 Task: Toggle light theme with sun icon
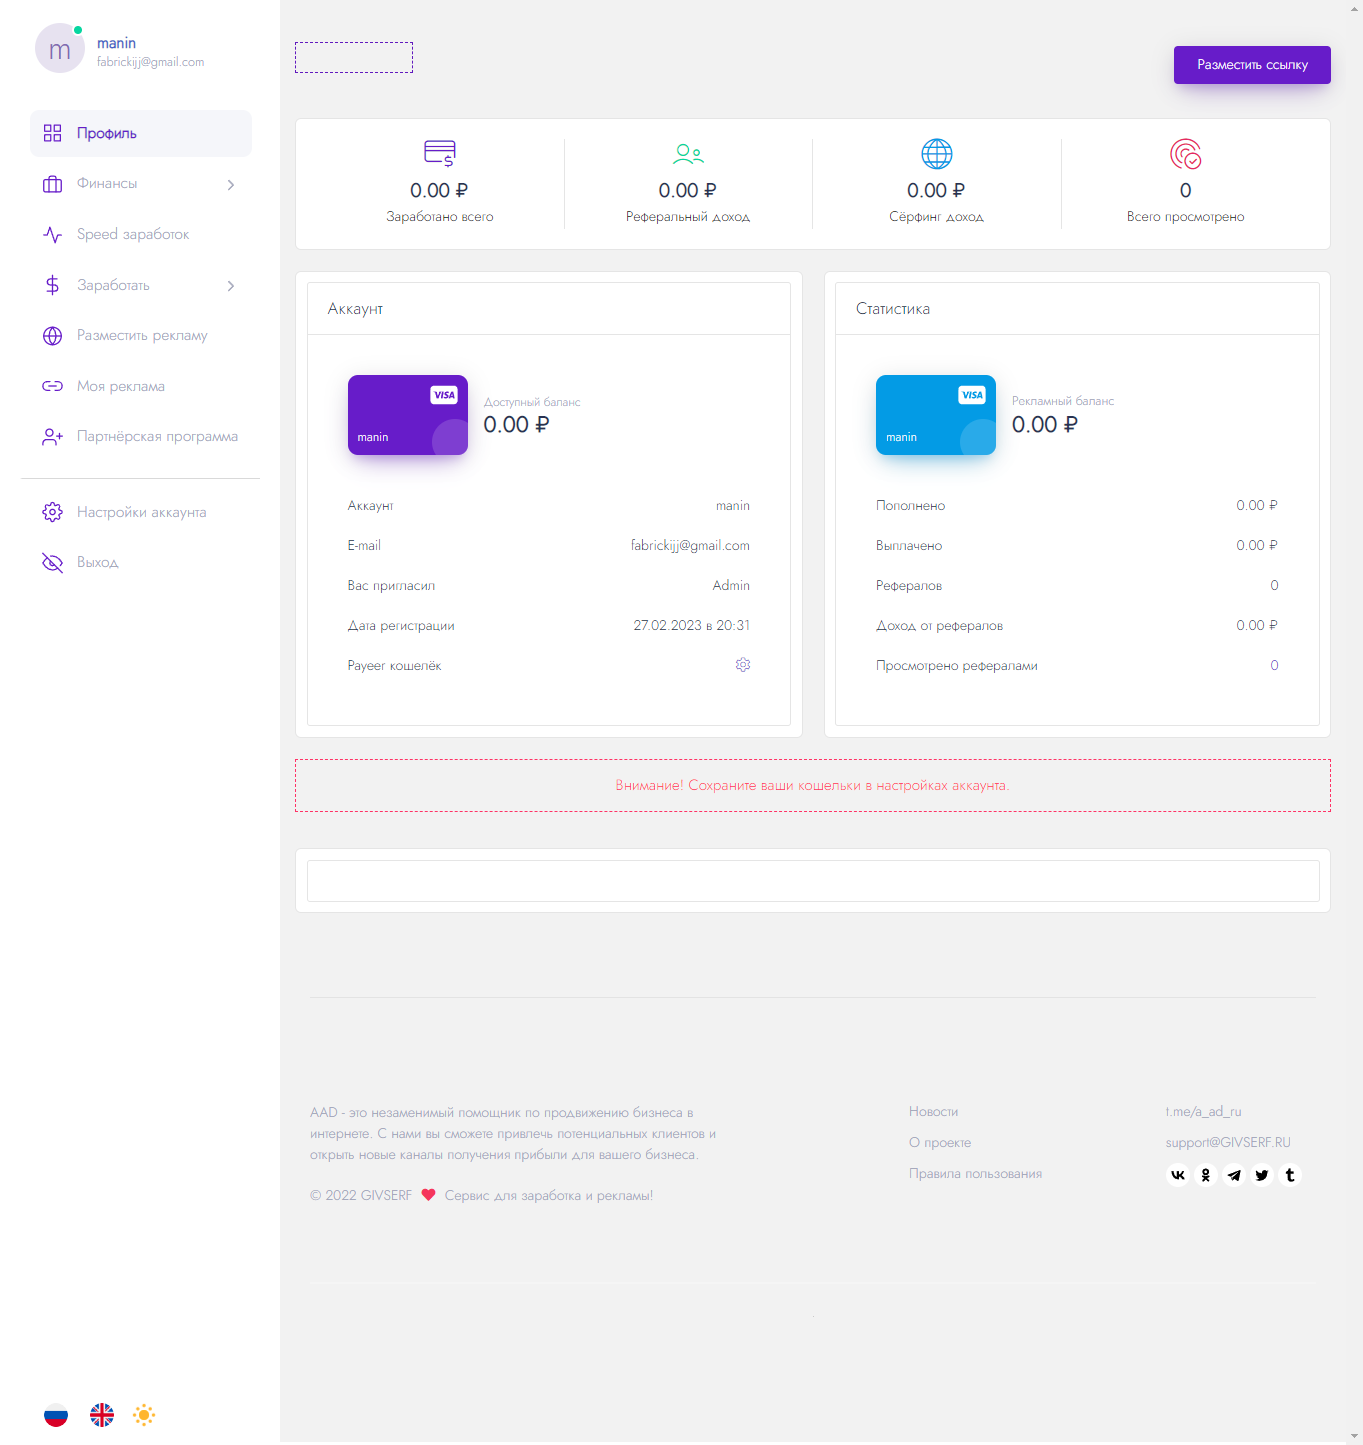click(x=144, y=1415)
